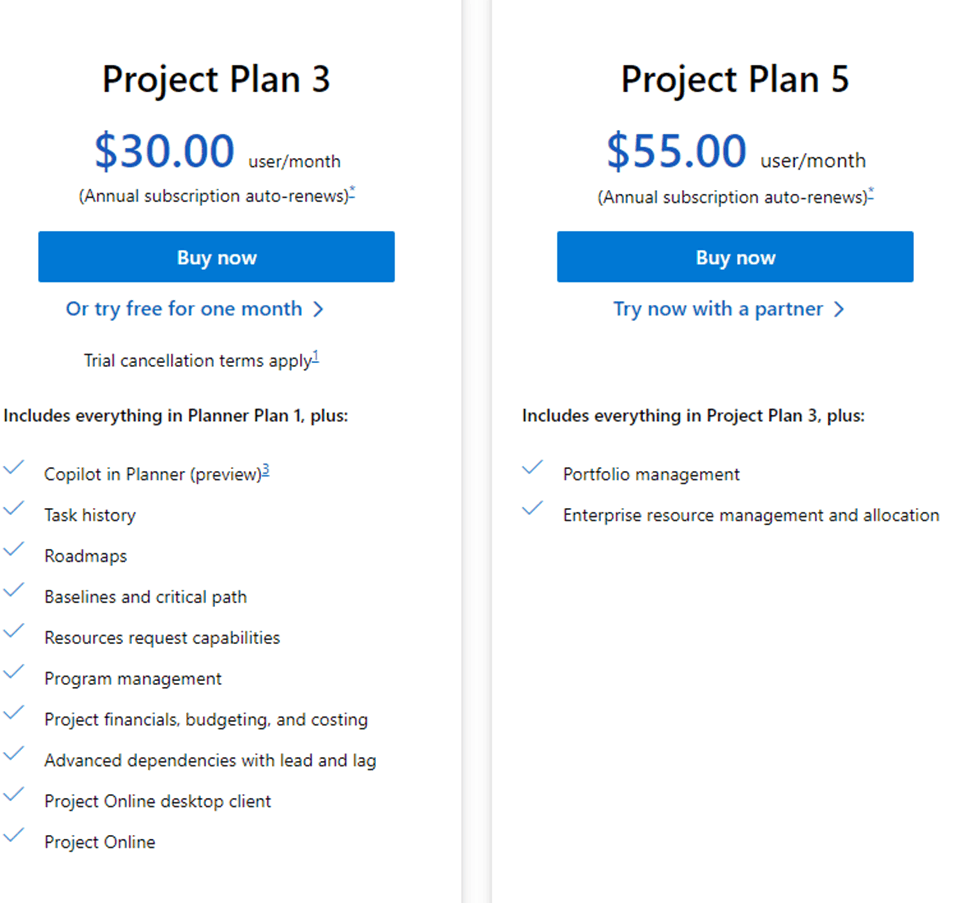Screen dimensions: 975x903
Task: Select the checkmark beside Copilot in Planner
Action: point(15,466)
